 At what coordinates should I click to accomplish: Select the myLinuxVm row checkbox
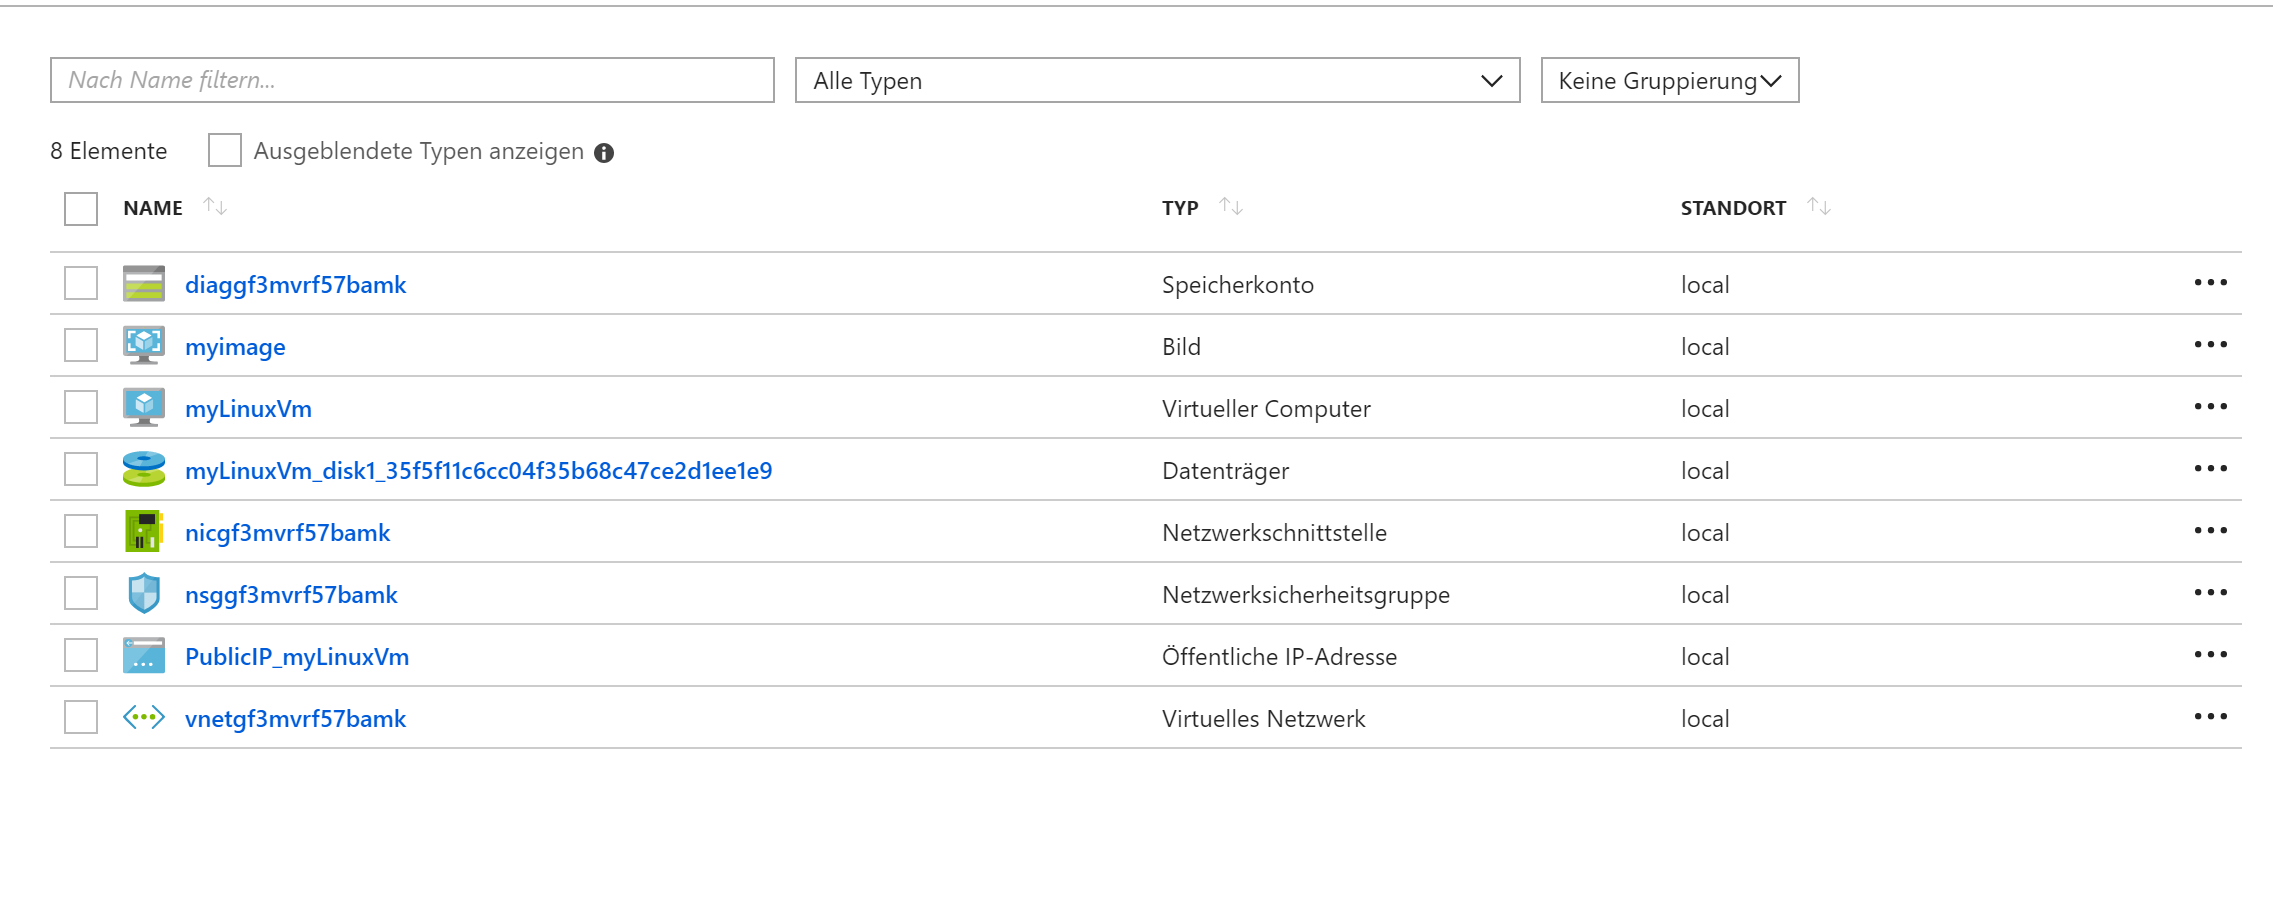click(81, 407)
